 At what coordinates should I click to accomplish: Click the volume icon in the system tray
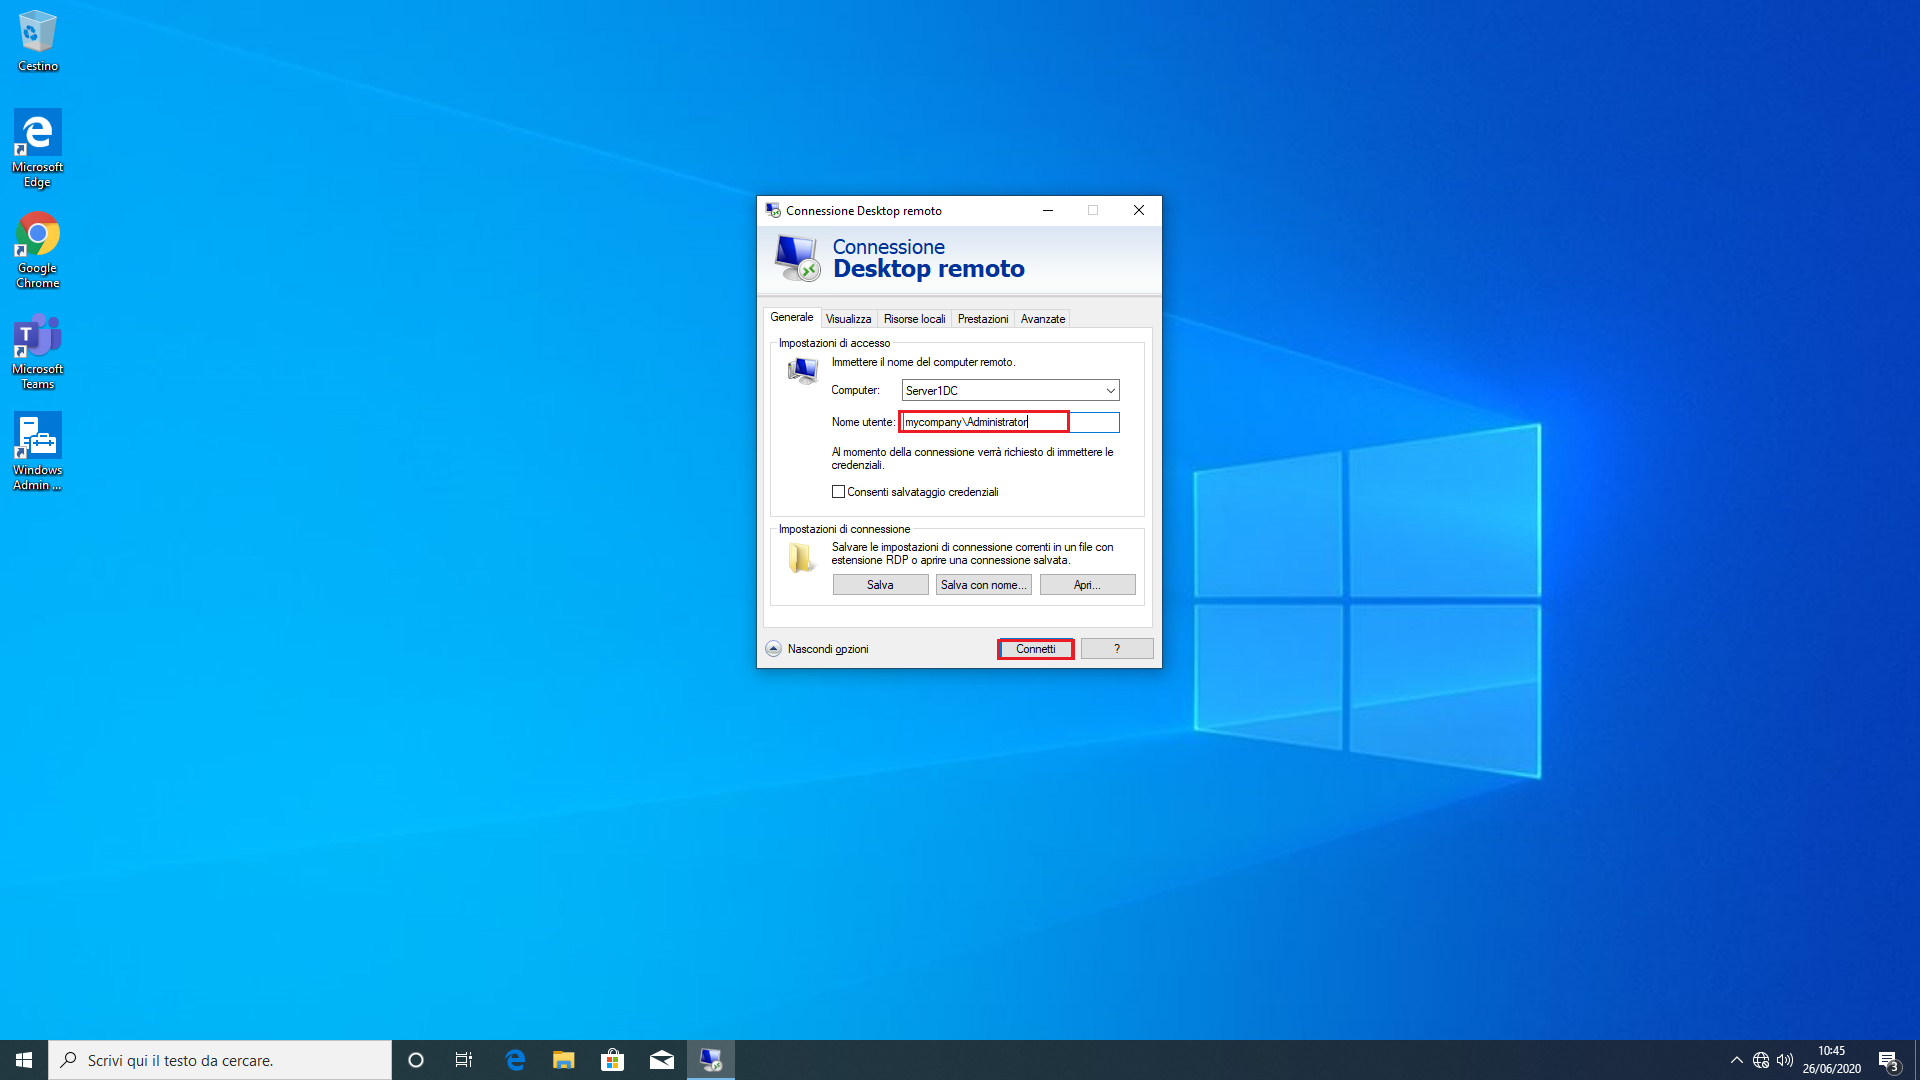coord(1786,1059)
